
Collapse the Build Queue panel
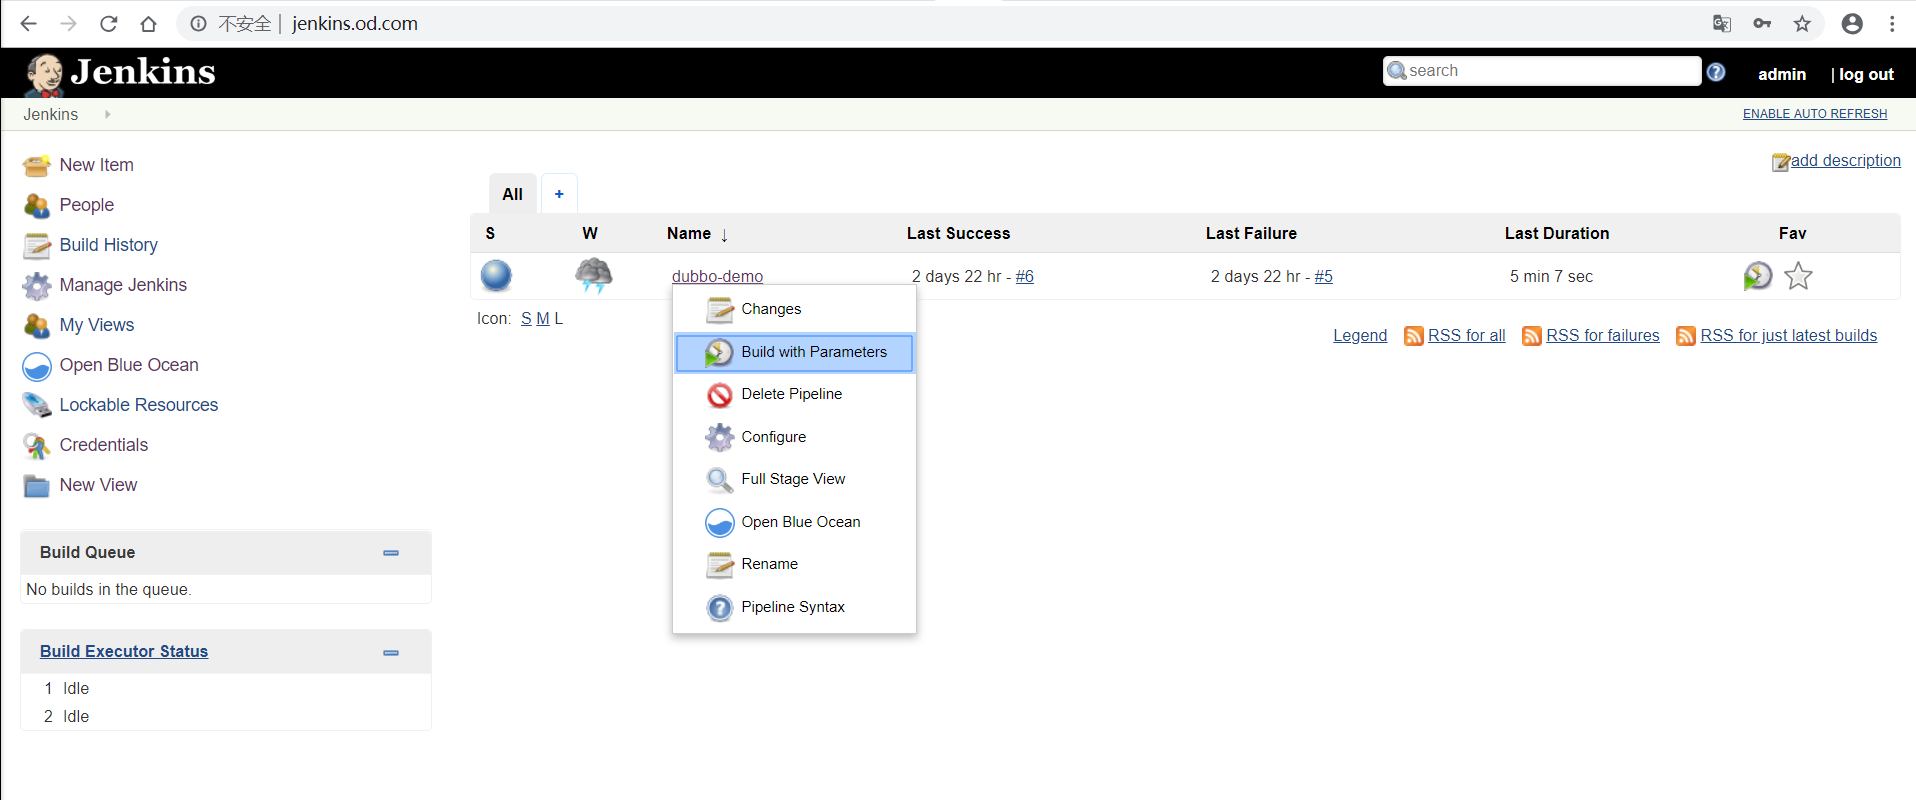coord(391,553)
